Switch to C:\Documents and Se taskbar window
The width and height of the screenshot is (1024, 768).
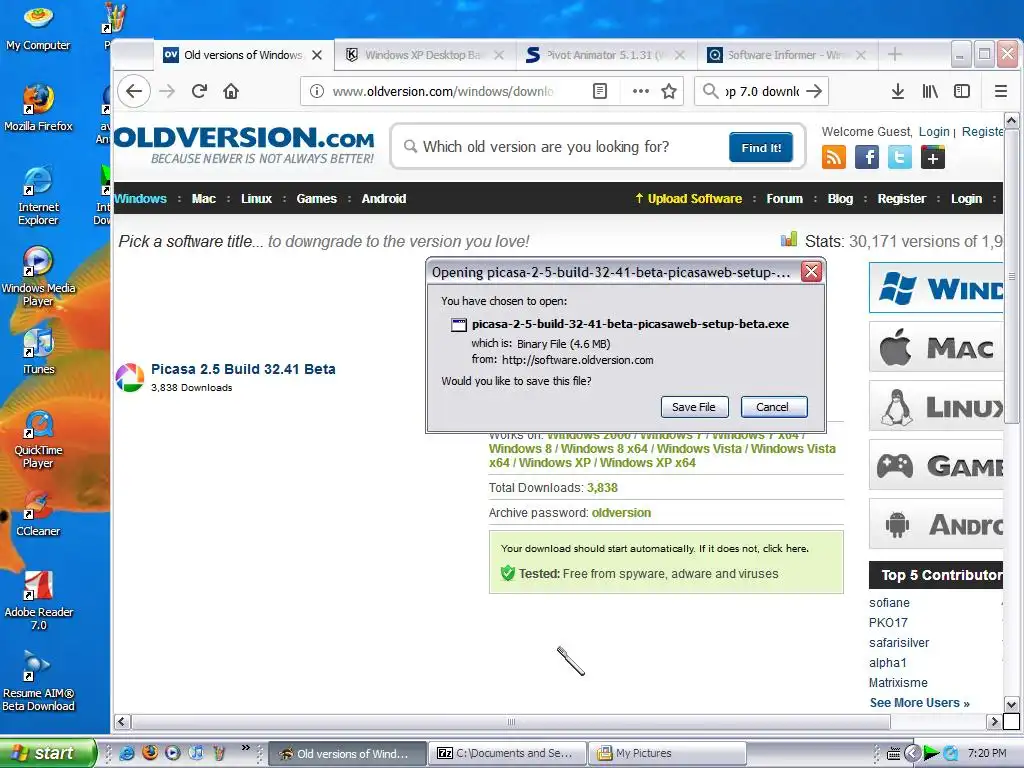[x=507, y=753]
